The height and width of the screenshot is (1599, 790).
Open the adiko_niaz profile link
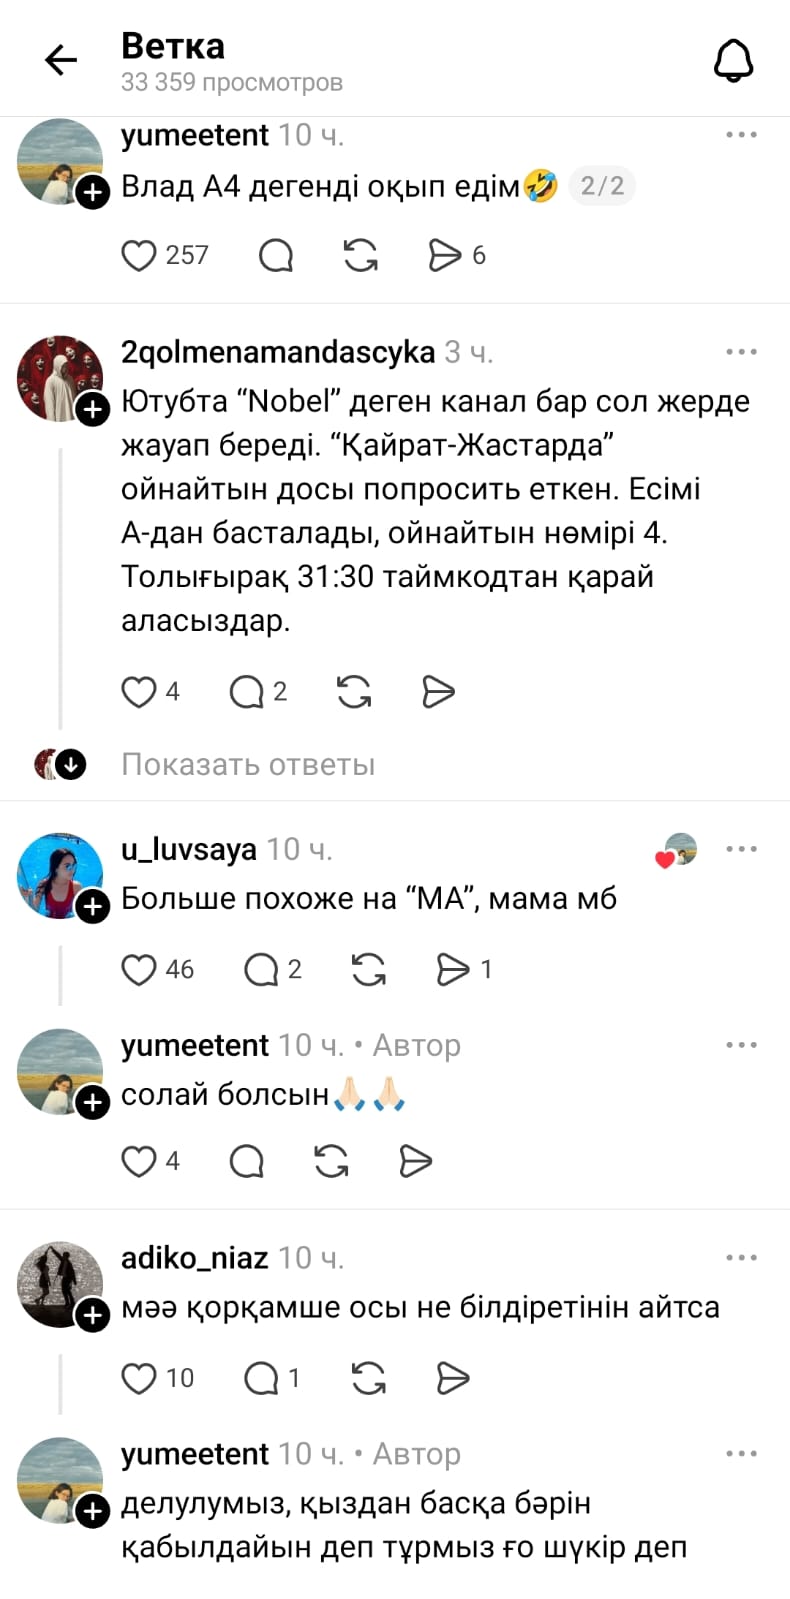click(x=194, y=1258)
